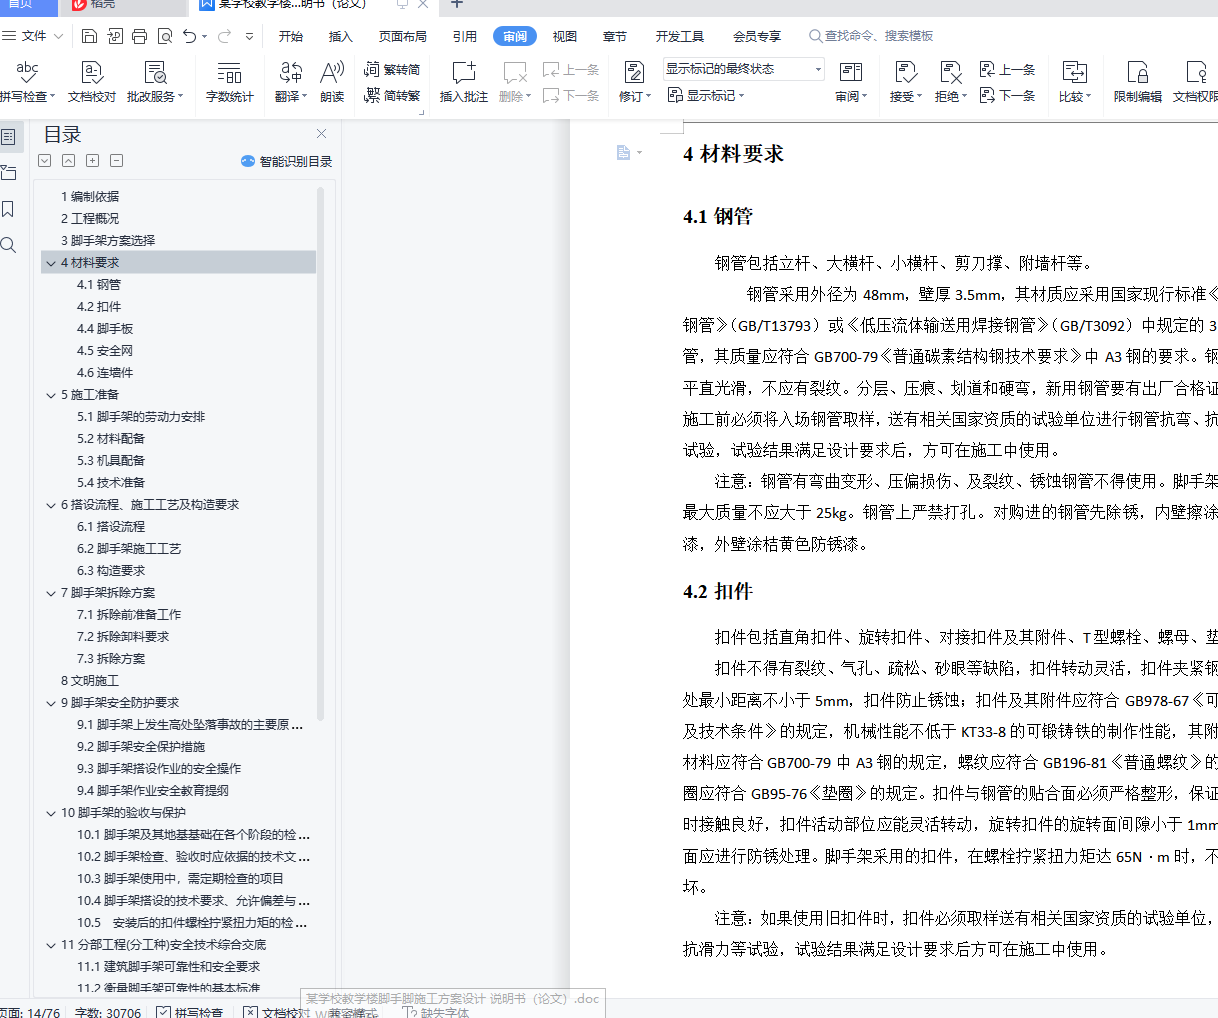Switch to the 会员专享 ribbon tab

pyautogui.click(x=757, y=36)
